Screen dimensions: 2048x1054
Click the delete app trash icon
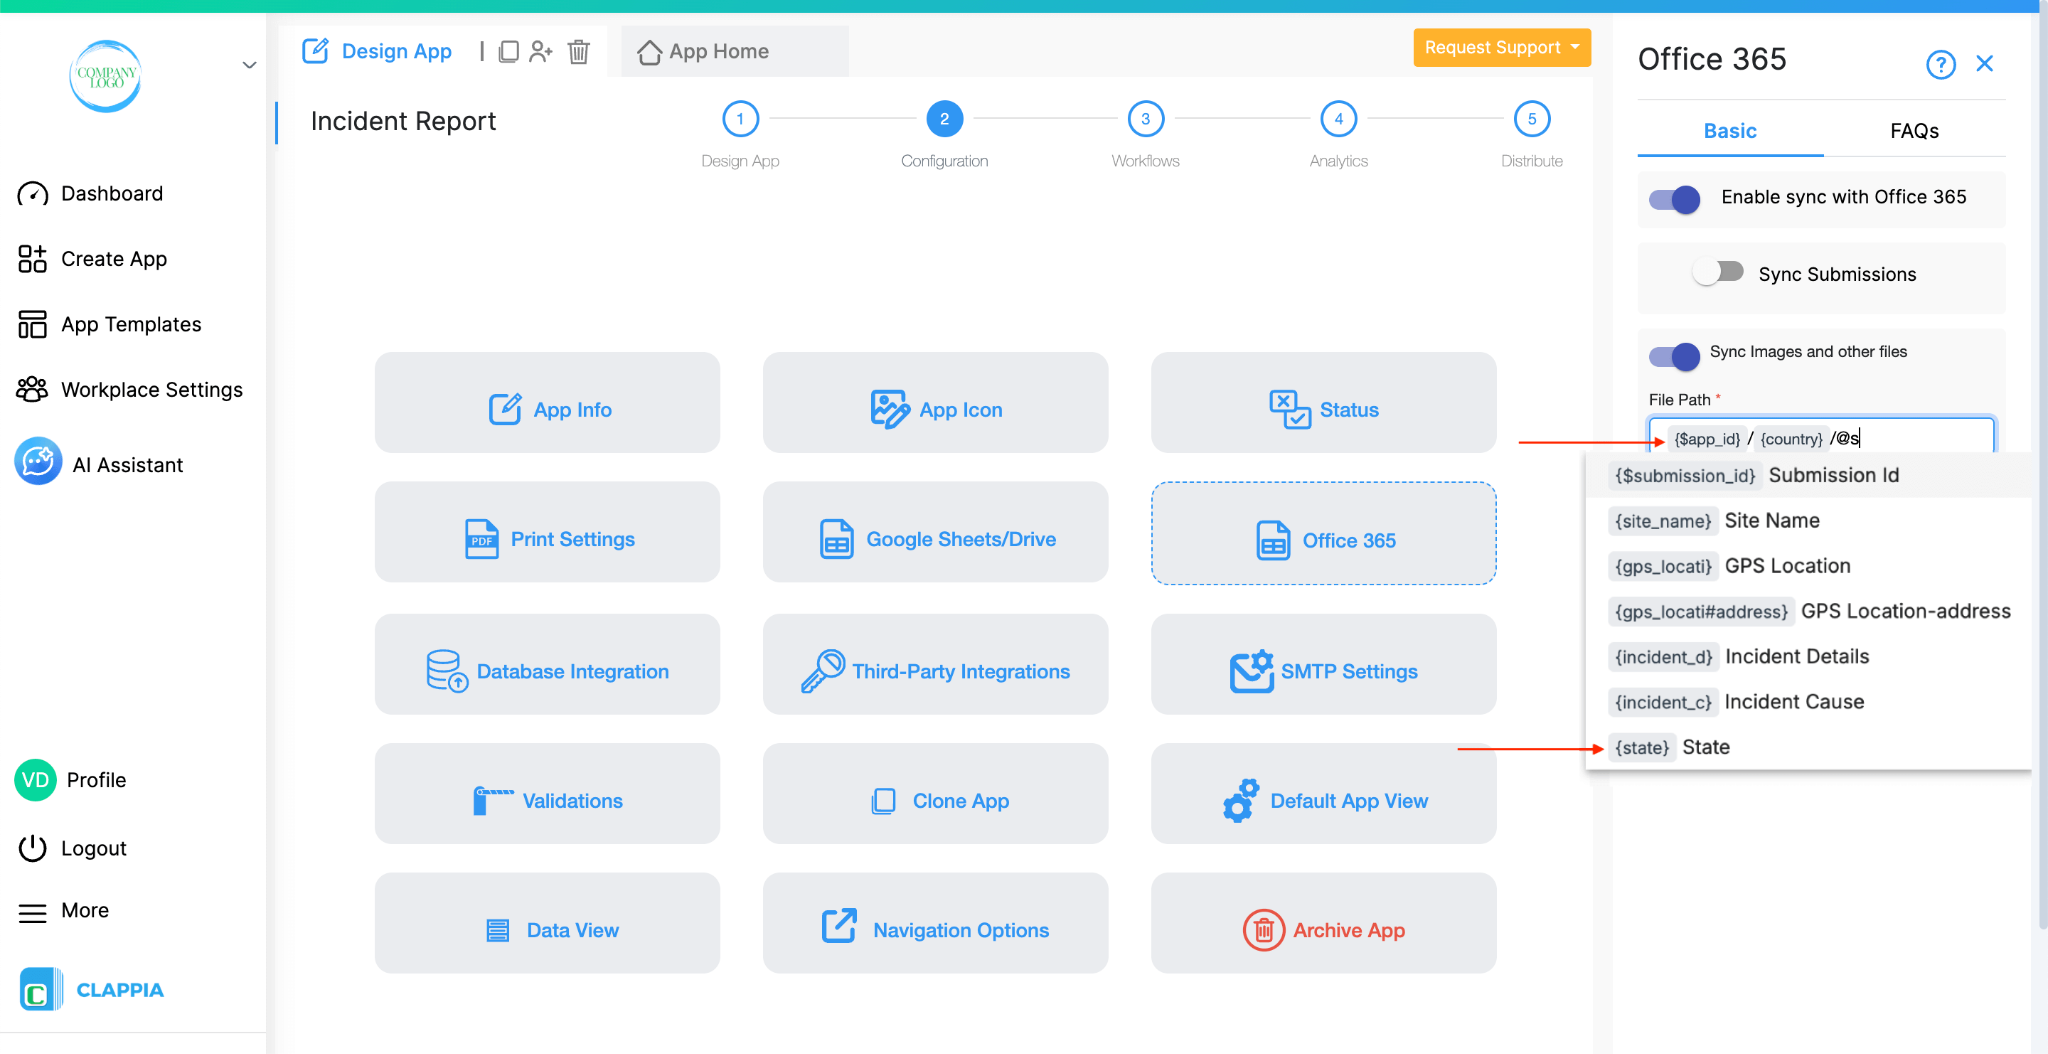coord(579,52)
